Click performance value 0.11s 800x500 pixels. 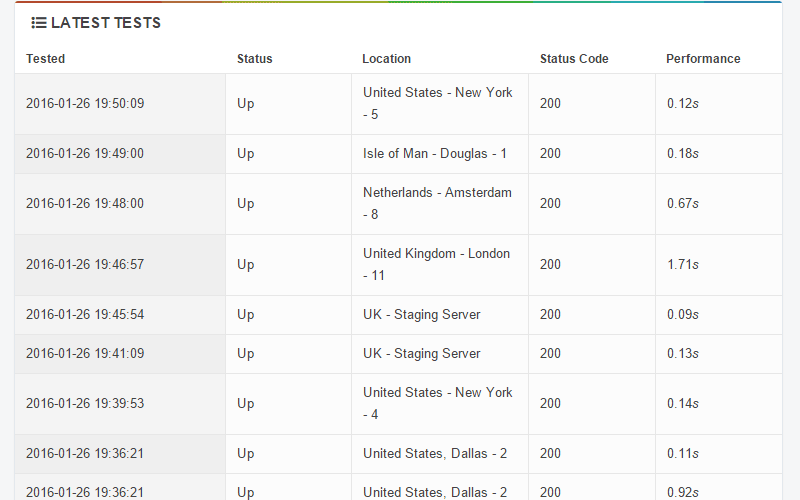tap(683, 454)
